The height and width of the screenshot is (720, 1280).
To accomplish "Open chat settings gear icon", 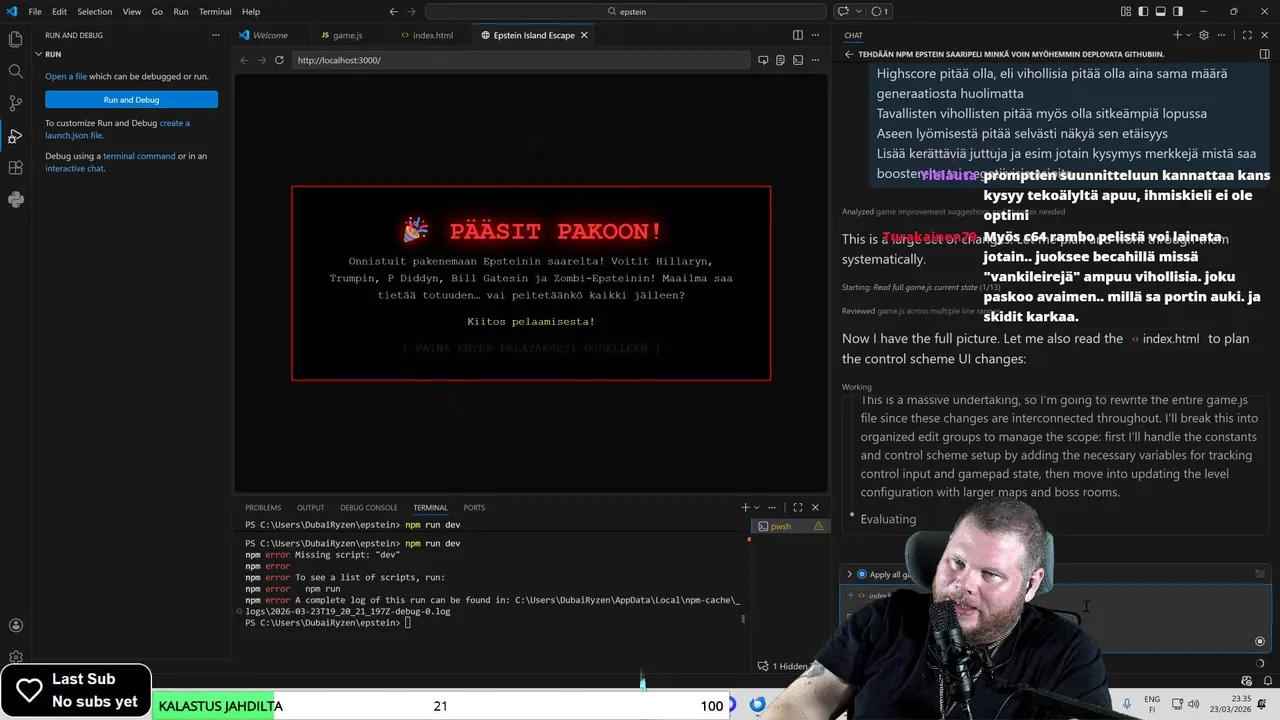I will pyautogui.click(x=1203, y=35).
